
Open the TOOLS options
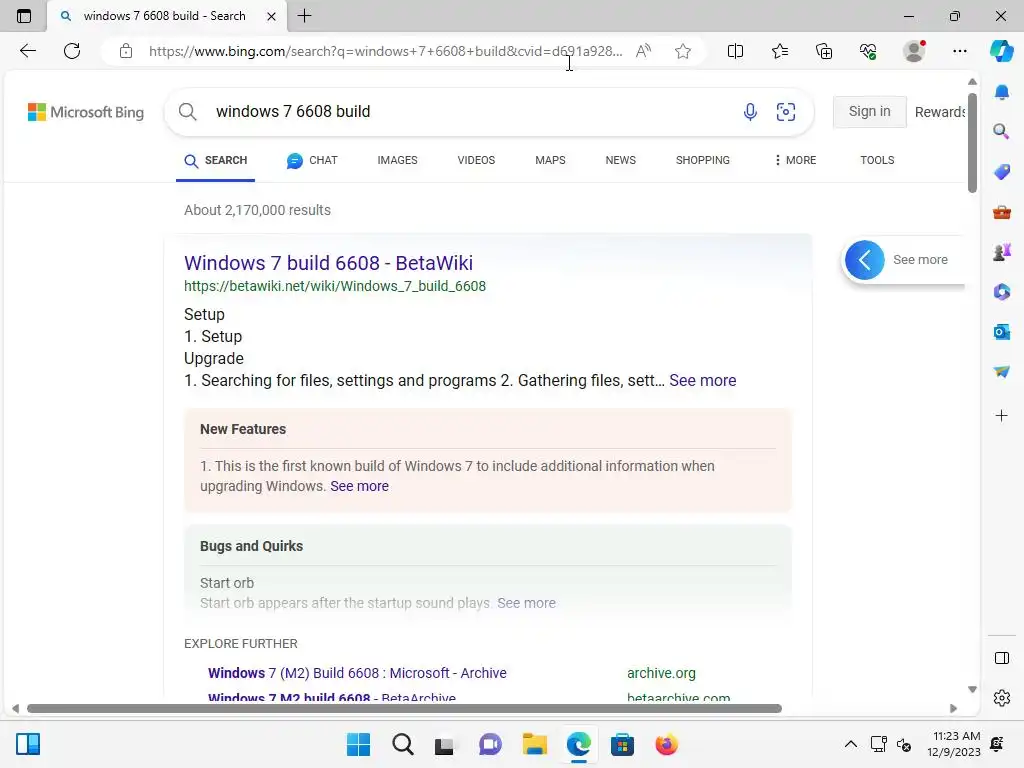(877, 161)
